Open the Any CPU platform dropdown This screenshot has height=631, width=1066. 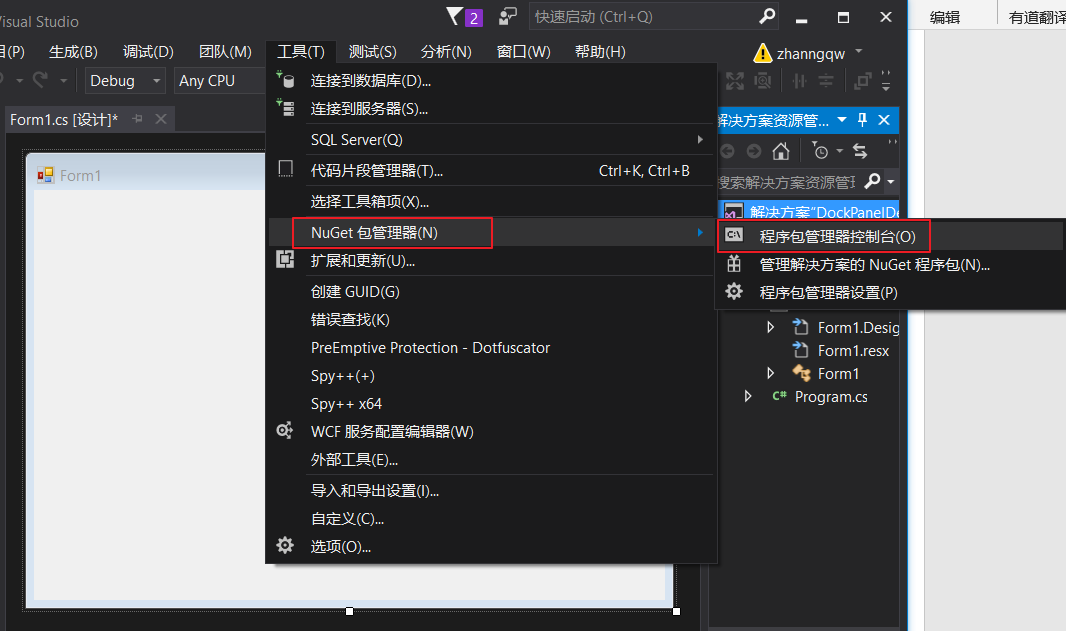pyautogui.click(x=220, y=81)
